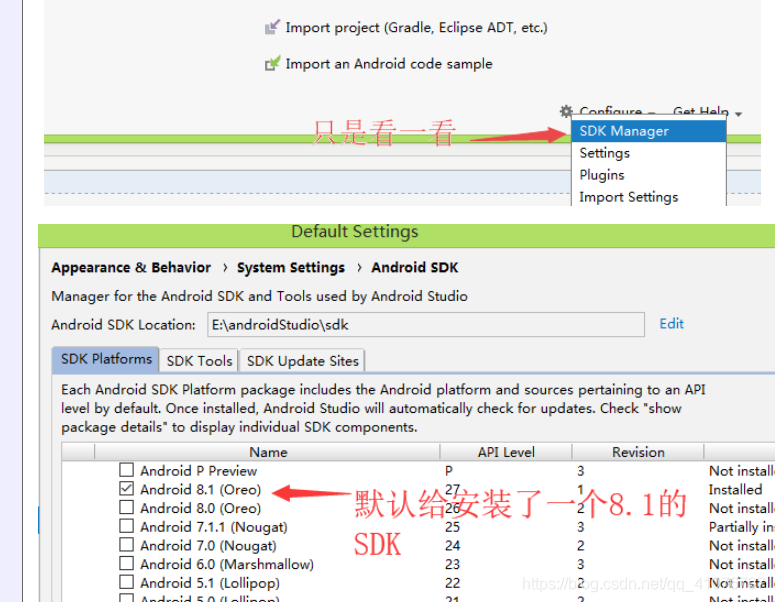This screenshot has height=602, width=775.
Task: Check the Android 7.1.1 (Nougat) checkbox
Action: pos(127,526)
